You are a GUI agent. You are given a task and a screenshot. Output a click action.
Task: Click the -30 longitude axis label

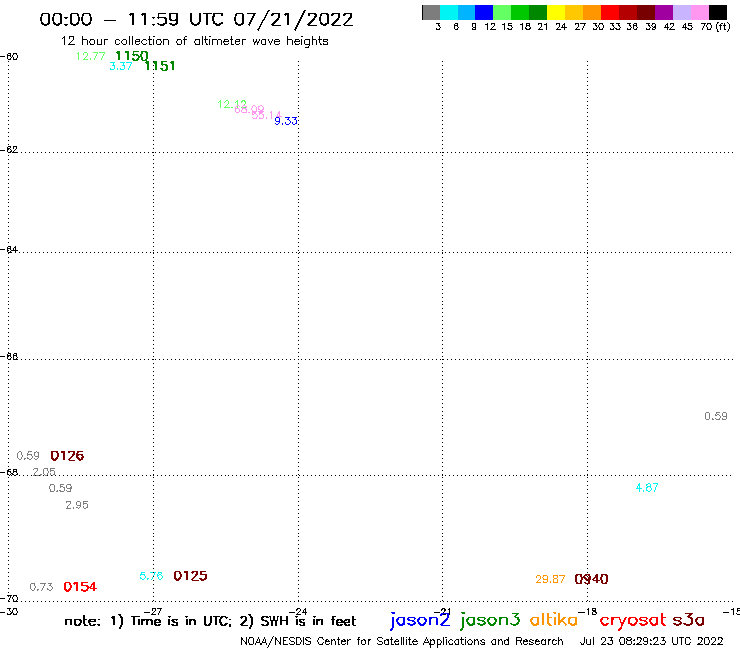point(9,612)
